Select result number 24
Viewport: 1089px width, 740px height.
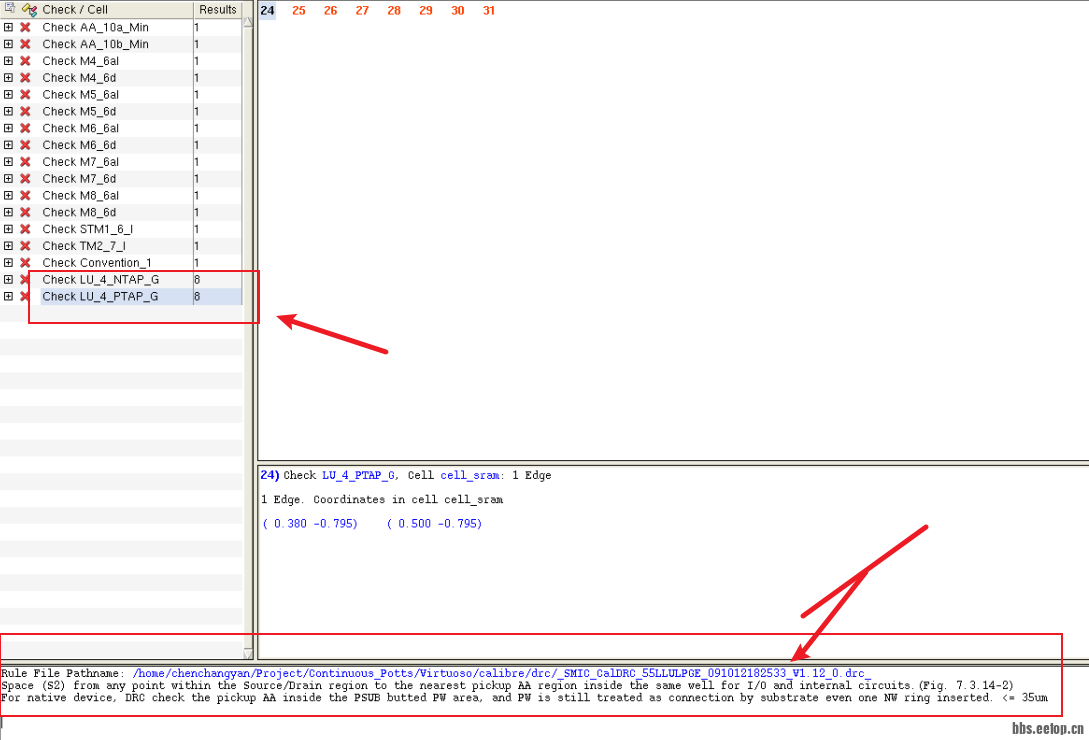click(267, 10)
